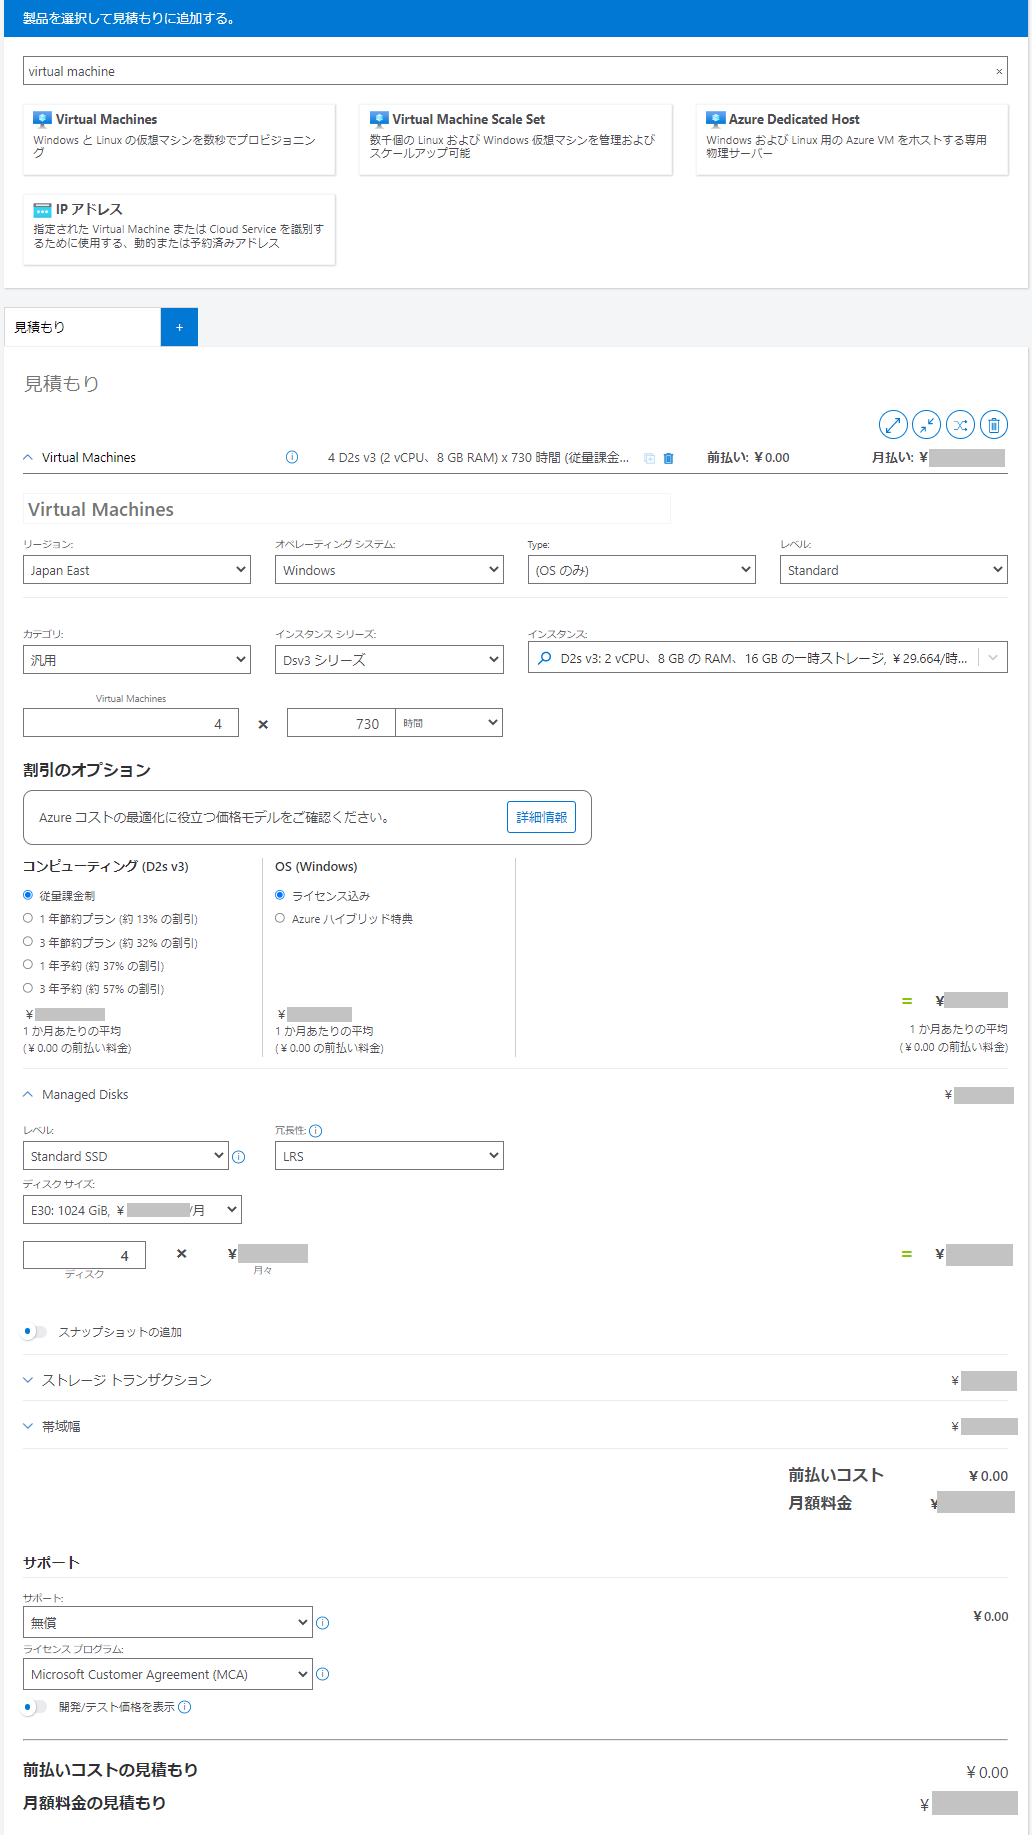Open the ライセンス プログラム dropdown
1032x1835 pixels.
(x=168, y=1674)
